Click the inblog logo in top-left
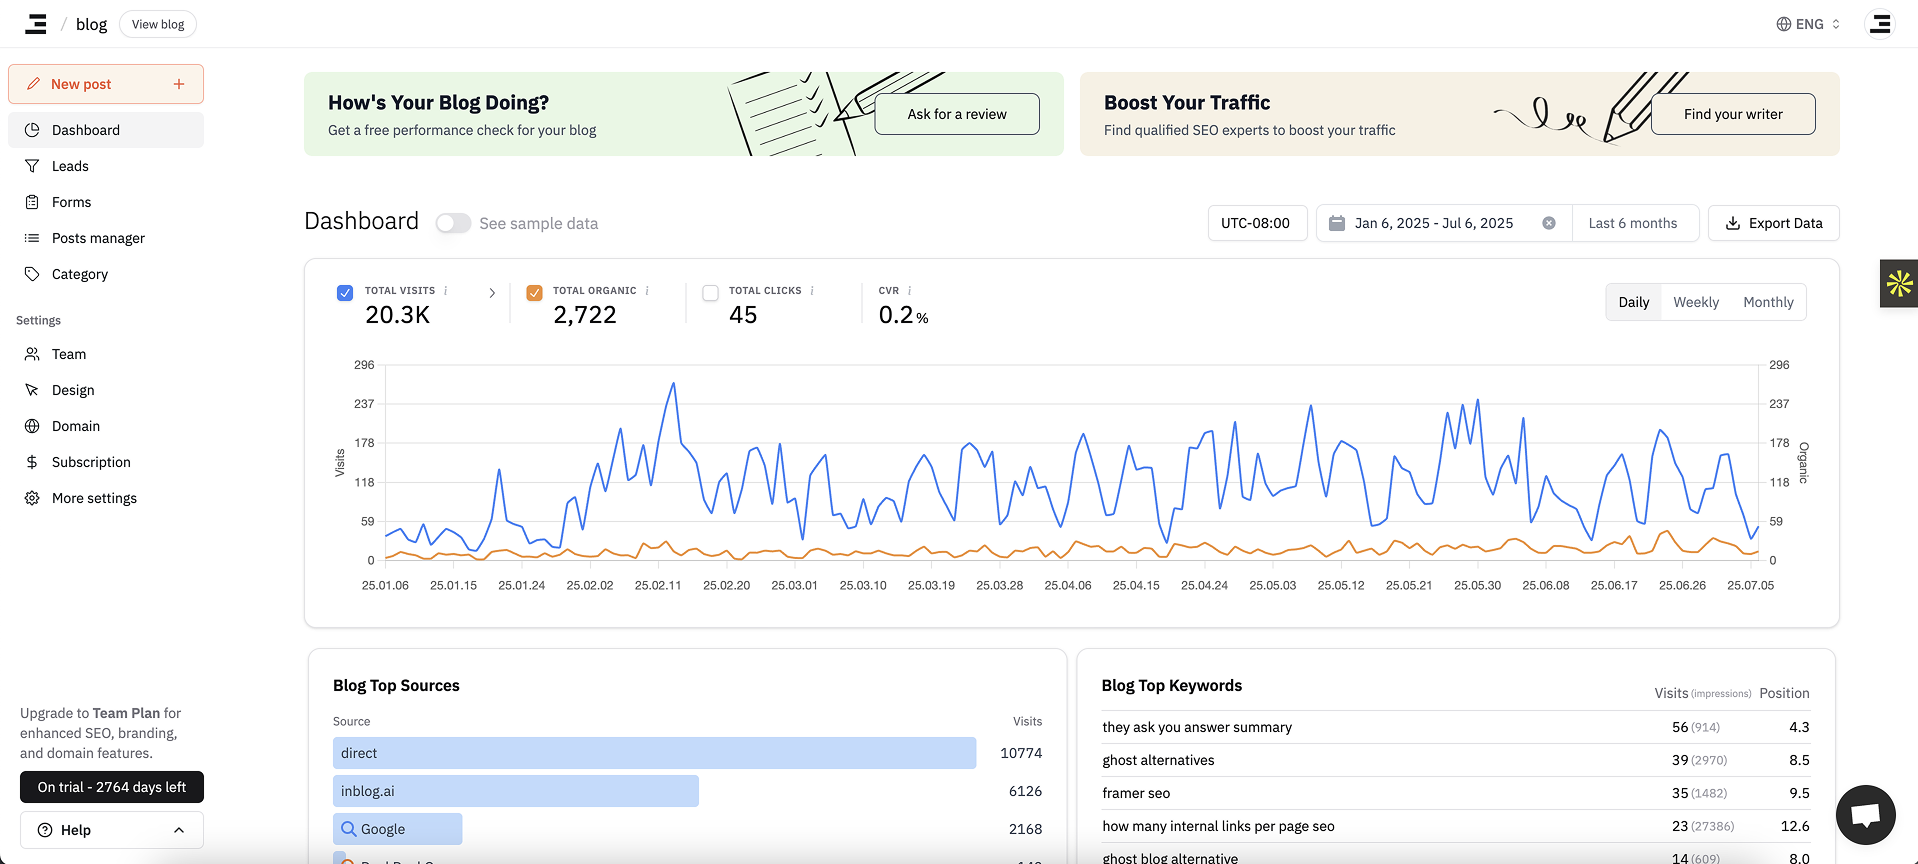The width and height of the screenshot is (1918, 864). [x=36, y=24]
